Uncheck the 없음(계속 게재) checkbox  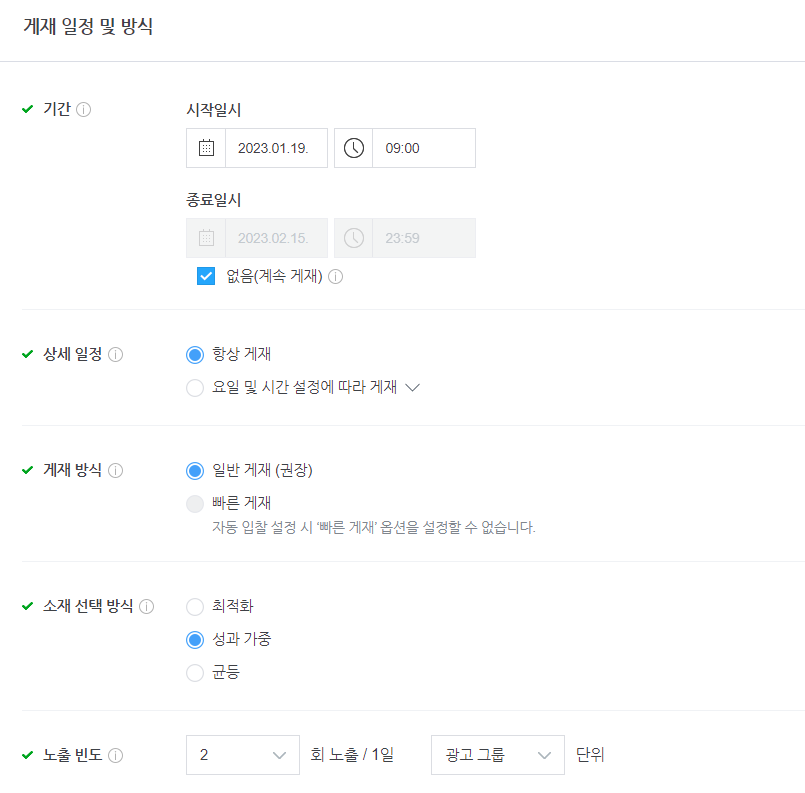[206, 276]
